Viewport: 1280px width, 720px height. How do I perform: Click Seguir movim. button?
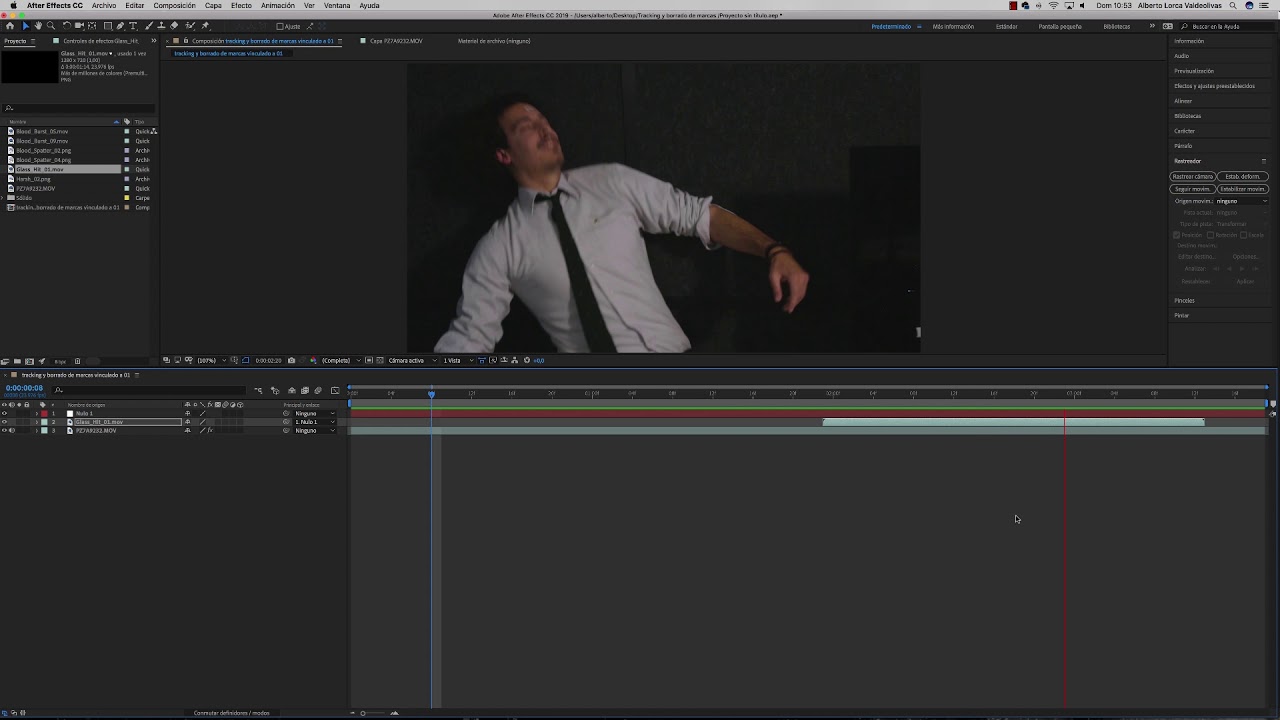1192,189
